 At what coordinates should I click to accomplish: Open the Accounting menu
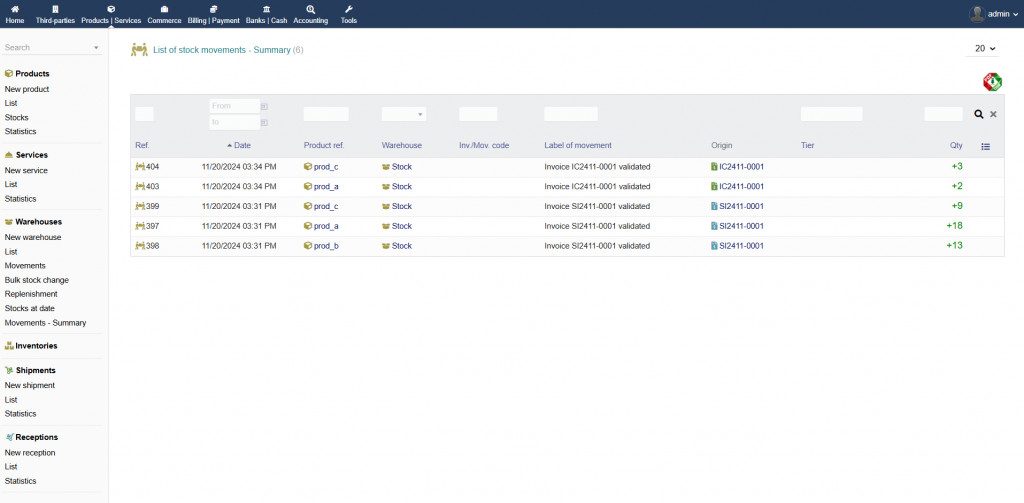tap(310, 14)
